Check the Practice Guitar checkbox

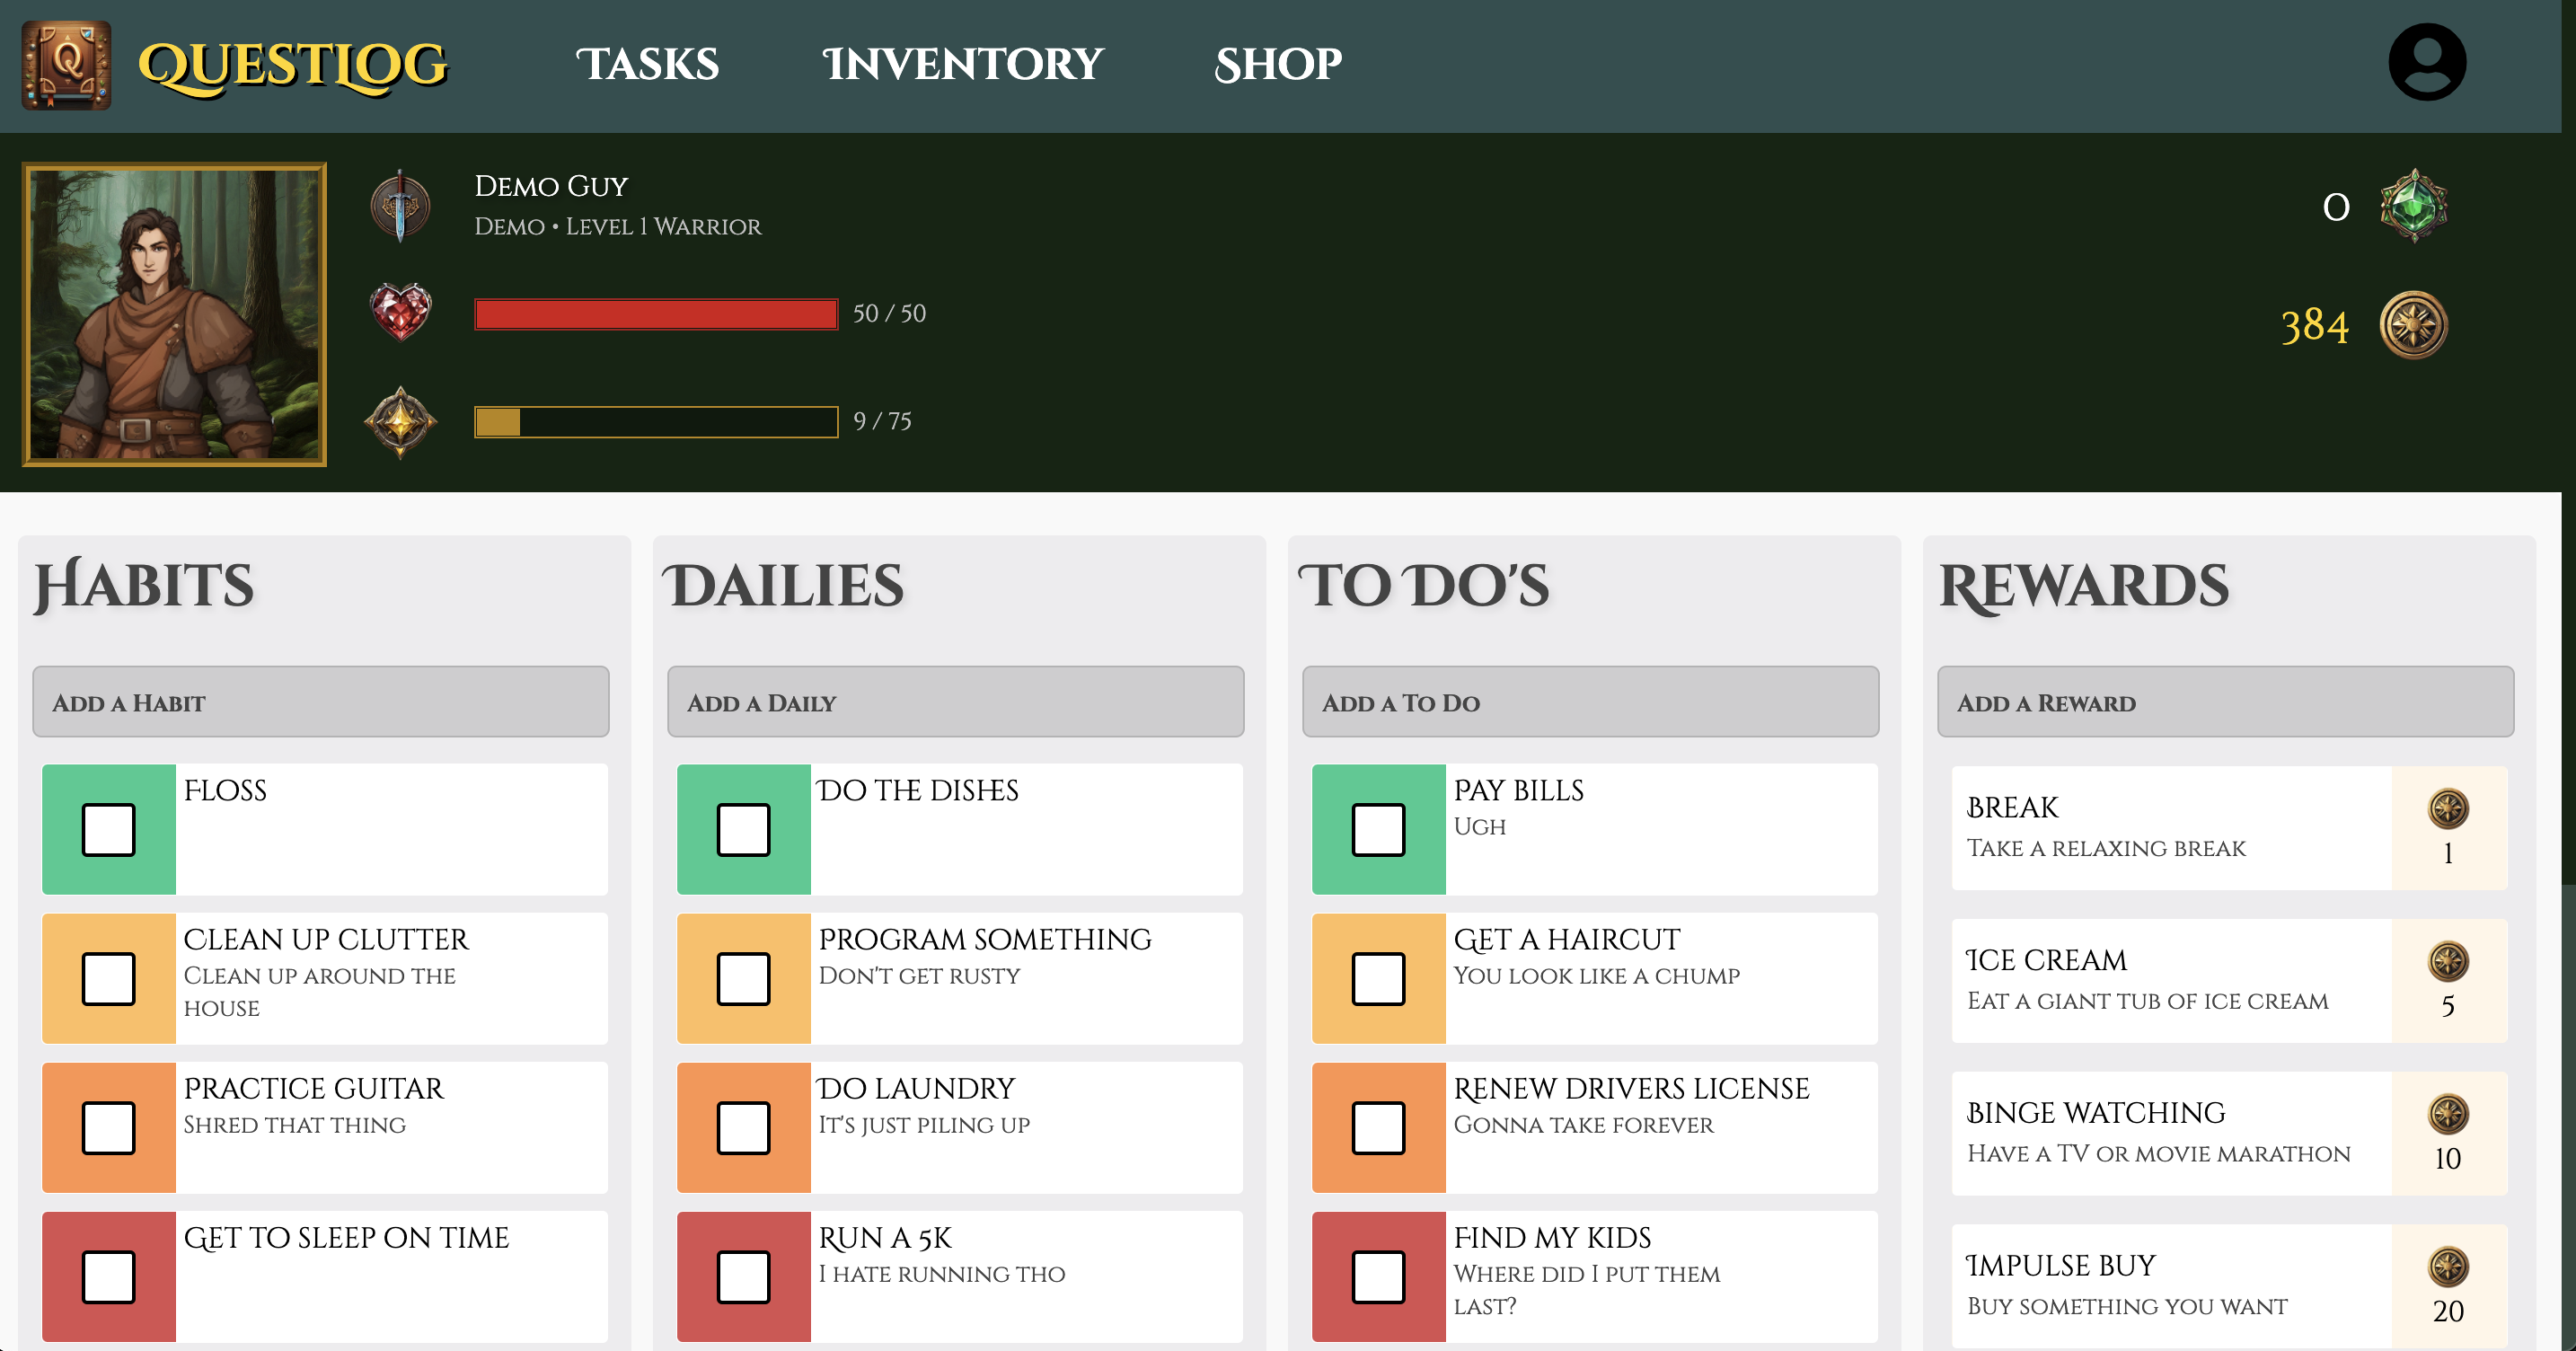point(108,1127)
